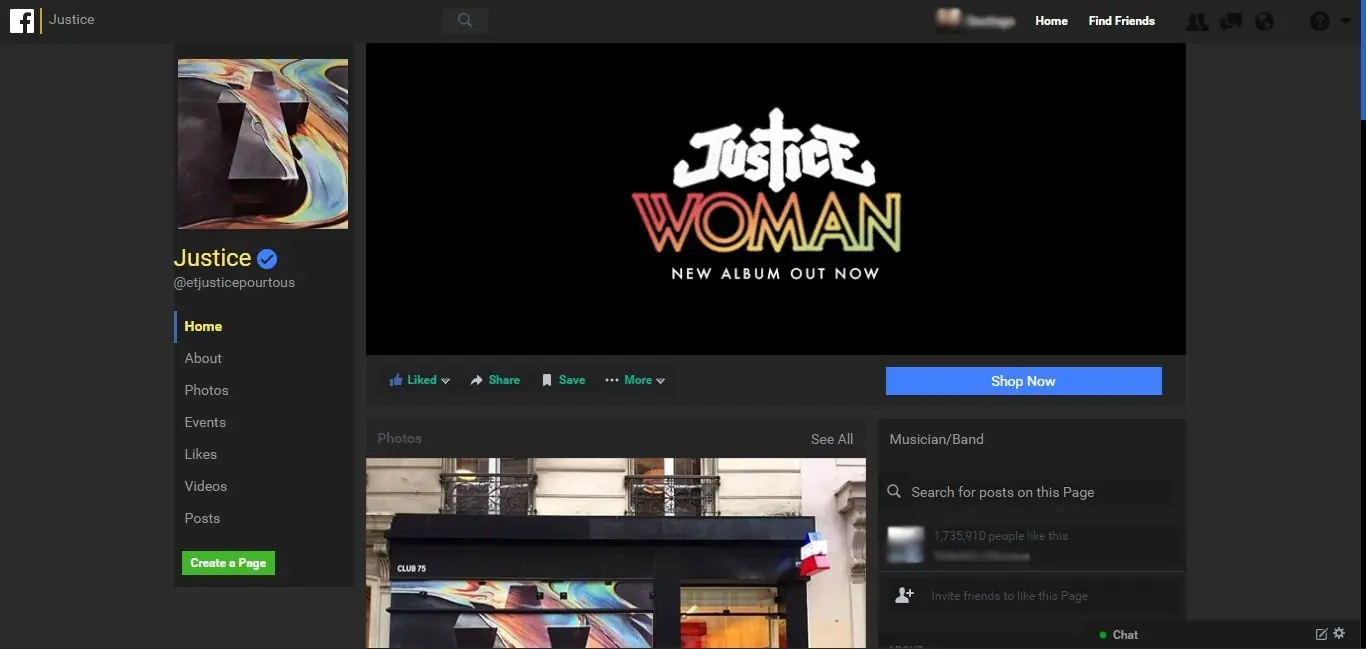The image size is (1366, 649).
Task: Click the Justice profile picture
Action: point(263,144)
